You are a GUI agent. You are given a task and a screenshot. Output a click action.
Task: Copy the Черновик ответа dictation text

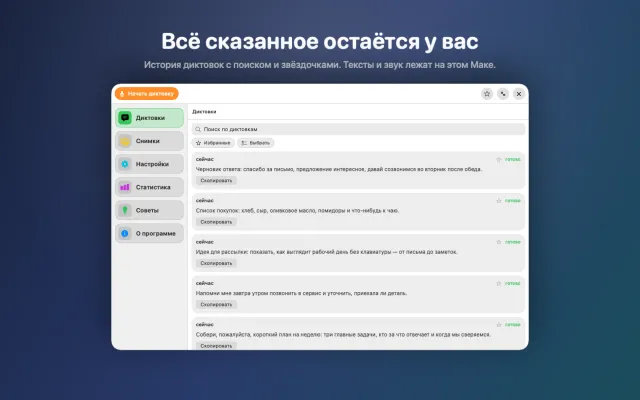[x=216, y=180]
